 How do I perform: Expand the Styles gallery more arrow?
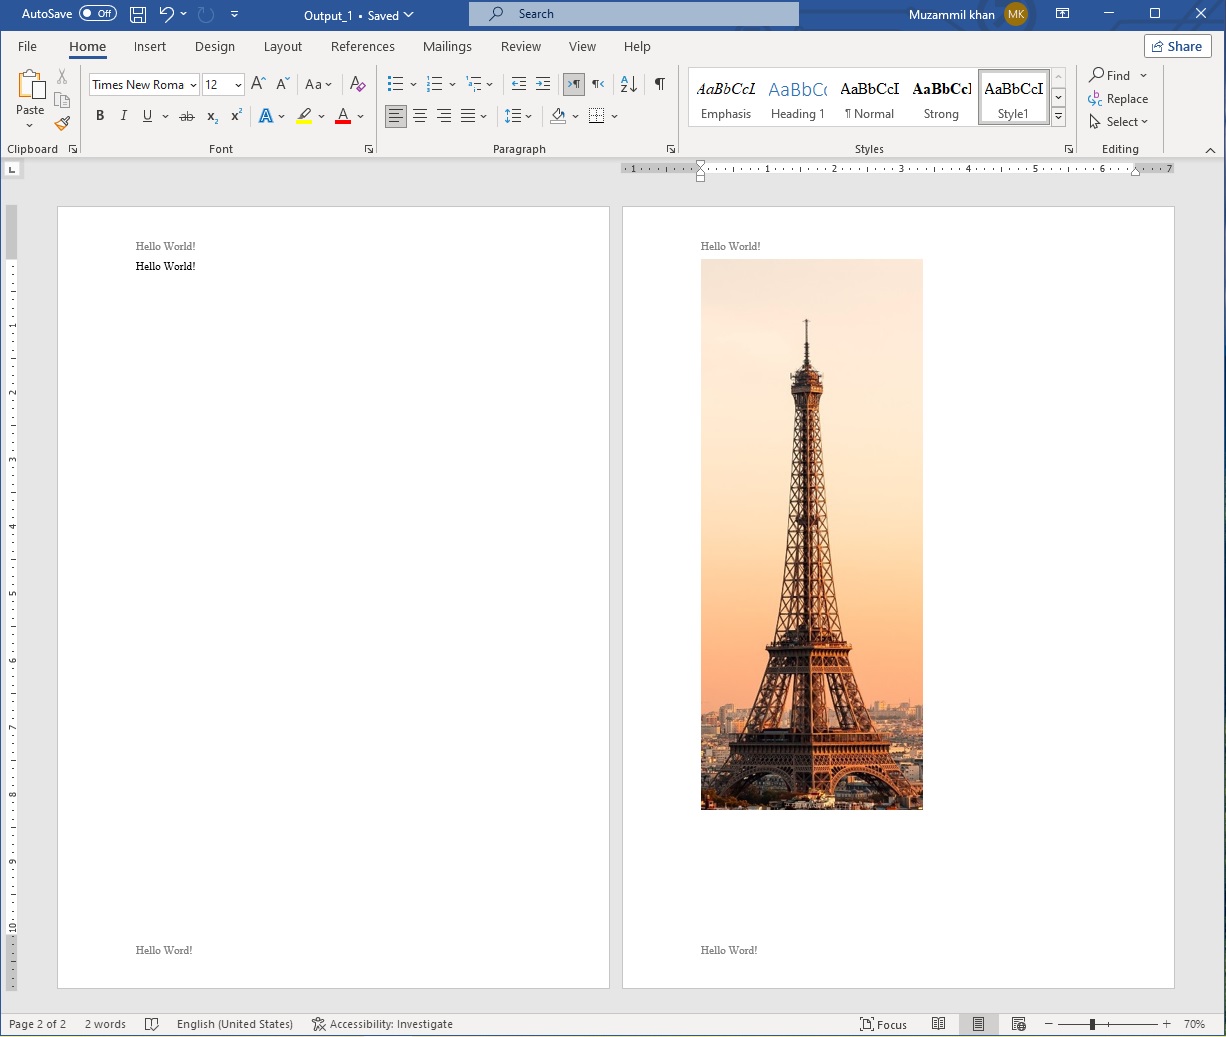(x=1058, y=118)
